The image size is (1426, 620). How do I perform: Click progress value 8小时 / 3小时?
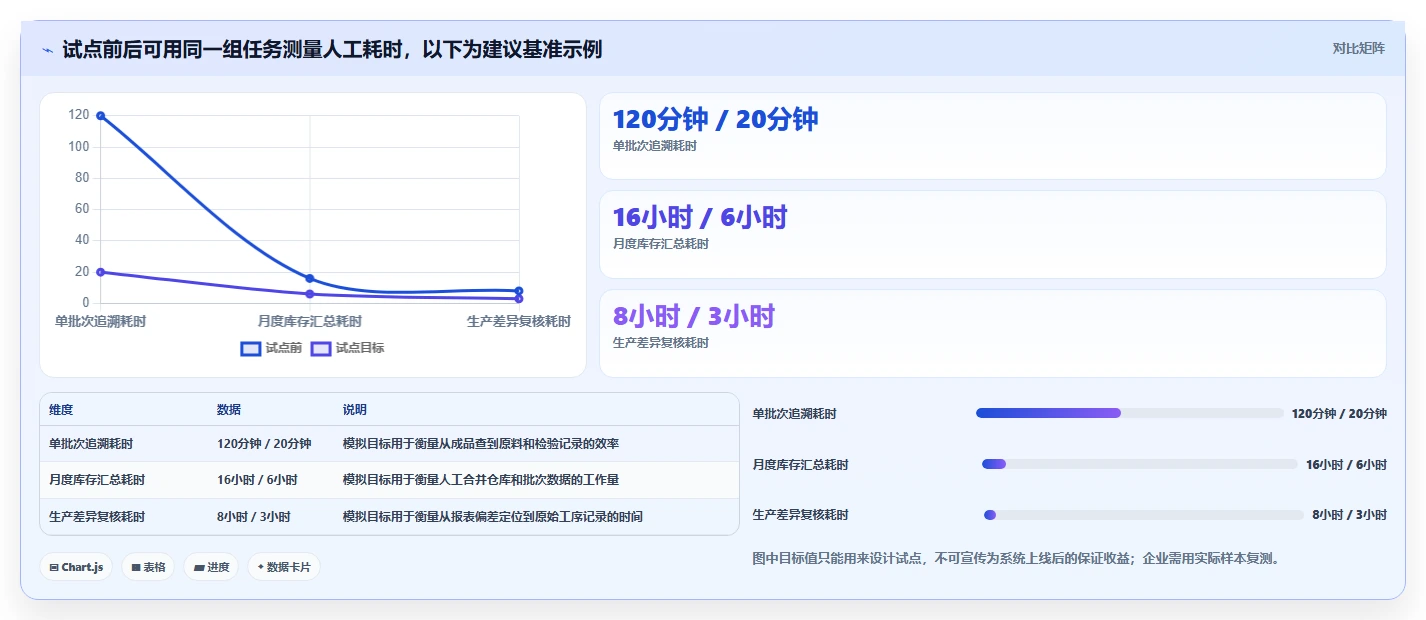pyautogui.click(x=1350, y=515)
